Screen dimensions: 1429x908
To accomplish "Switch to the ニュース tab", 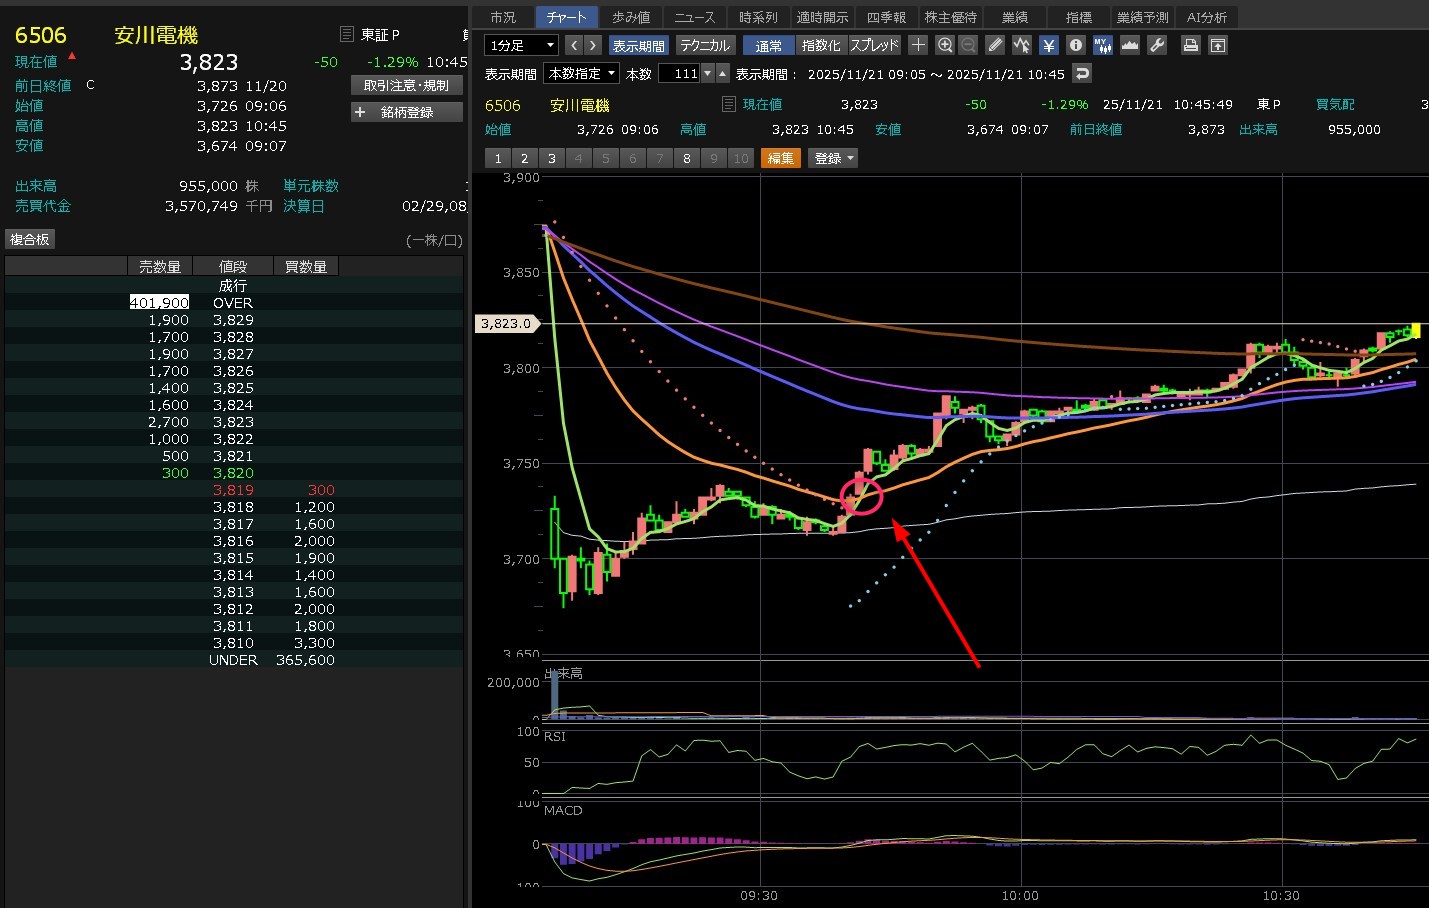I will [694, 17].
